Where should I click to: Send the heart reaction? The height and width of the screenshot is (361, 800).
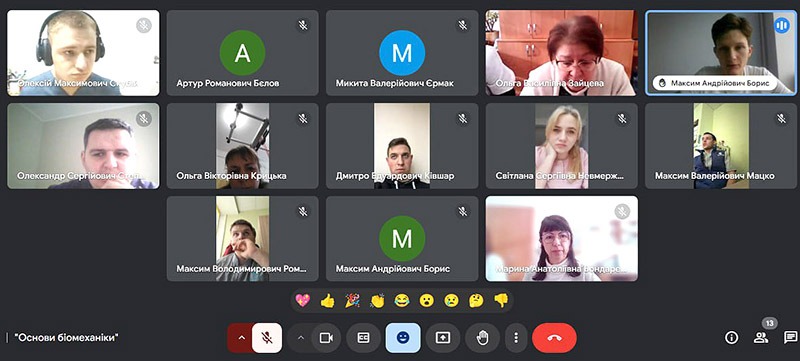click(302, 301)
